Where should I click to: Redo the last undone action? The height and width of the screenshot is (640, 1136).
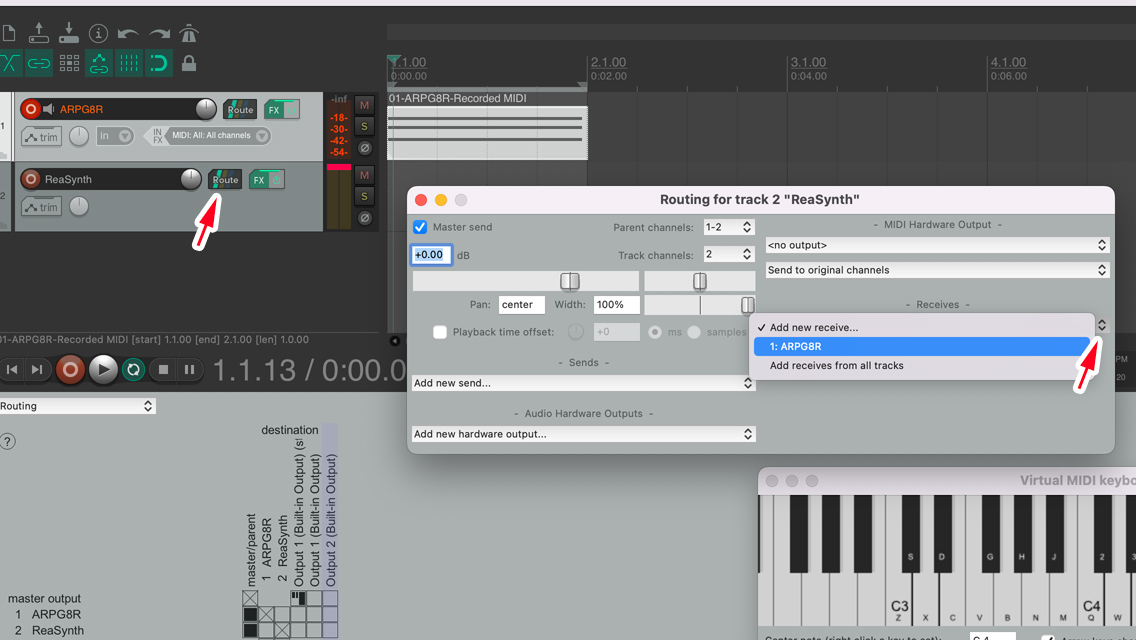pos(159,33)
